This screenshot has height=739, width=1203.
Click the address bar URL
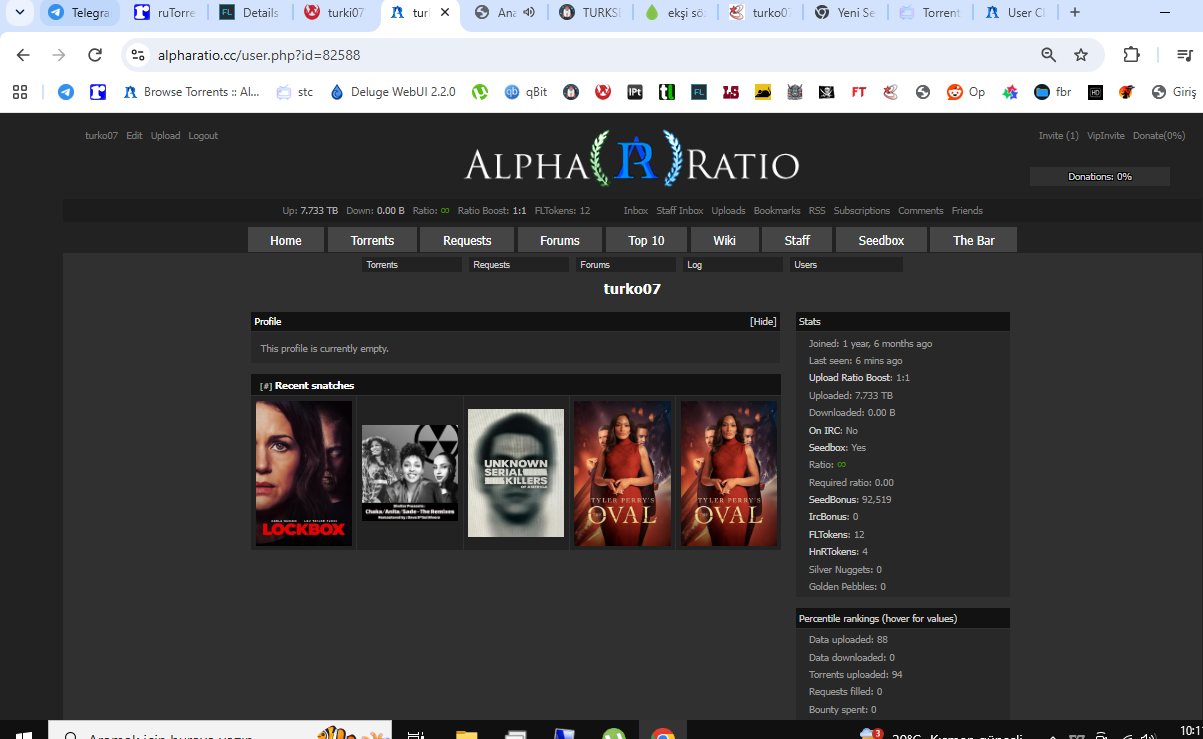pyautogui.click(x=259, y=55)
